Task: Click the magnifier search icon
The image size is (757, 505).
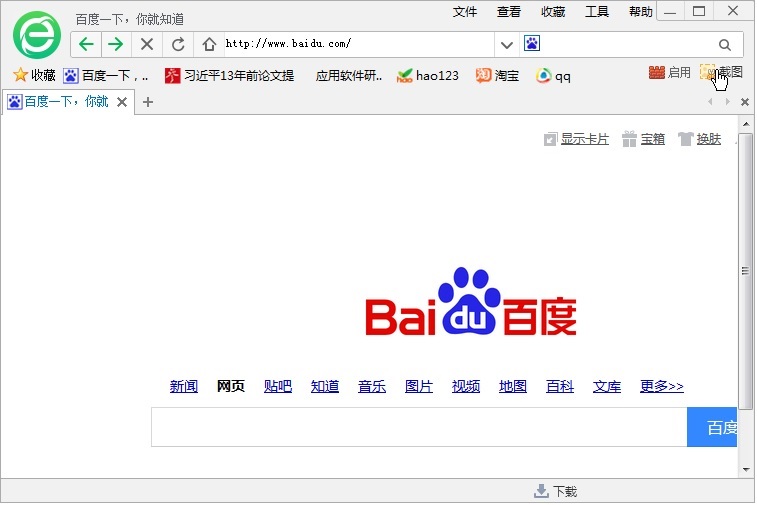Action: pos(724,45)
